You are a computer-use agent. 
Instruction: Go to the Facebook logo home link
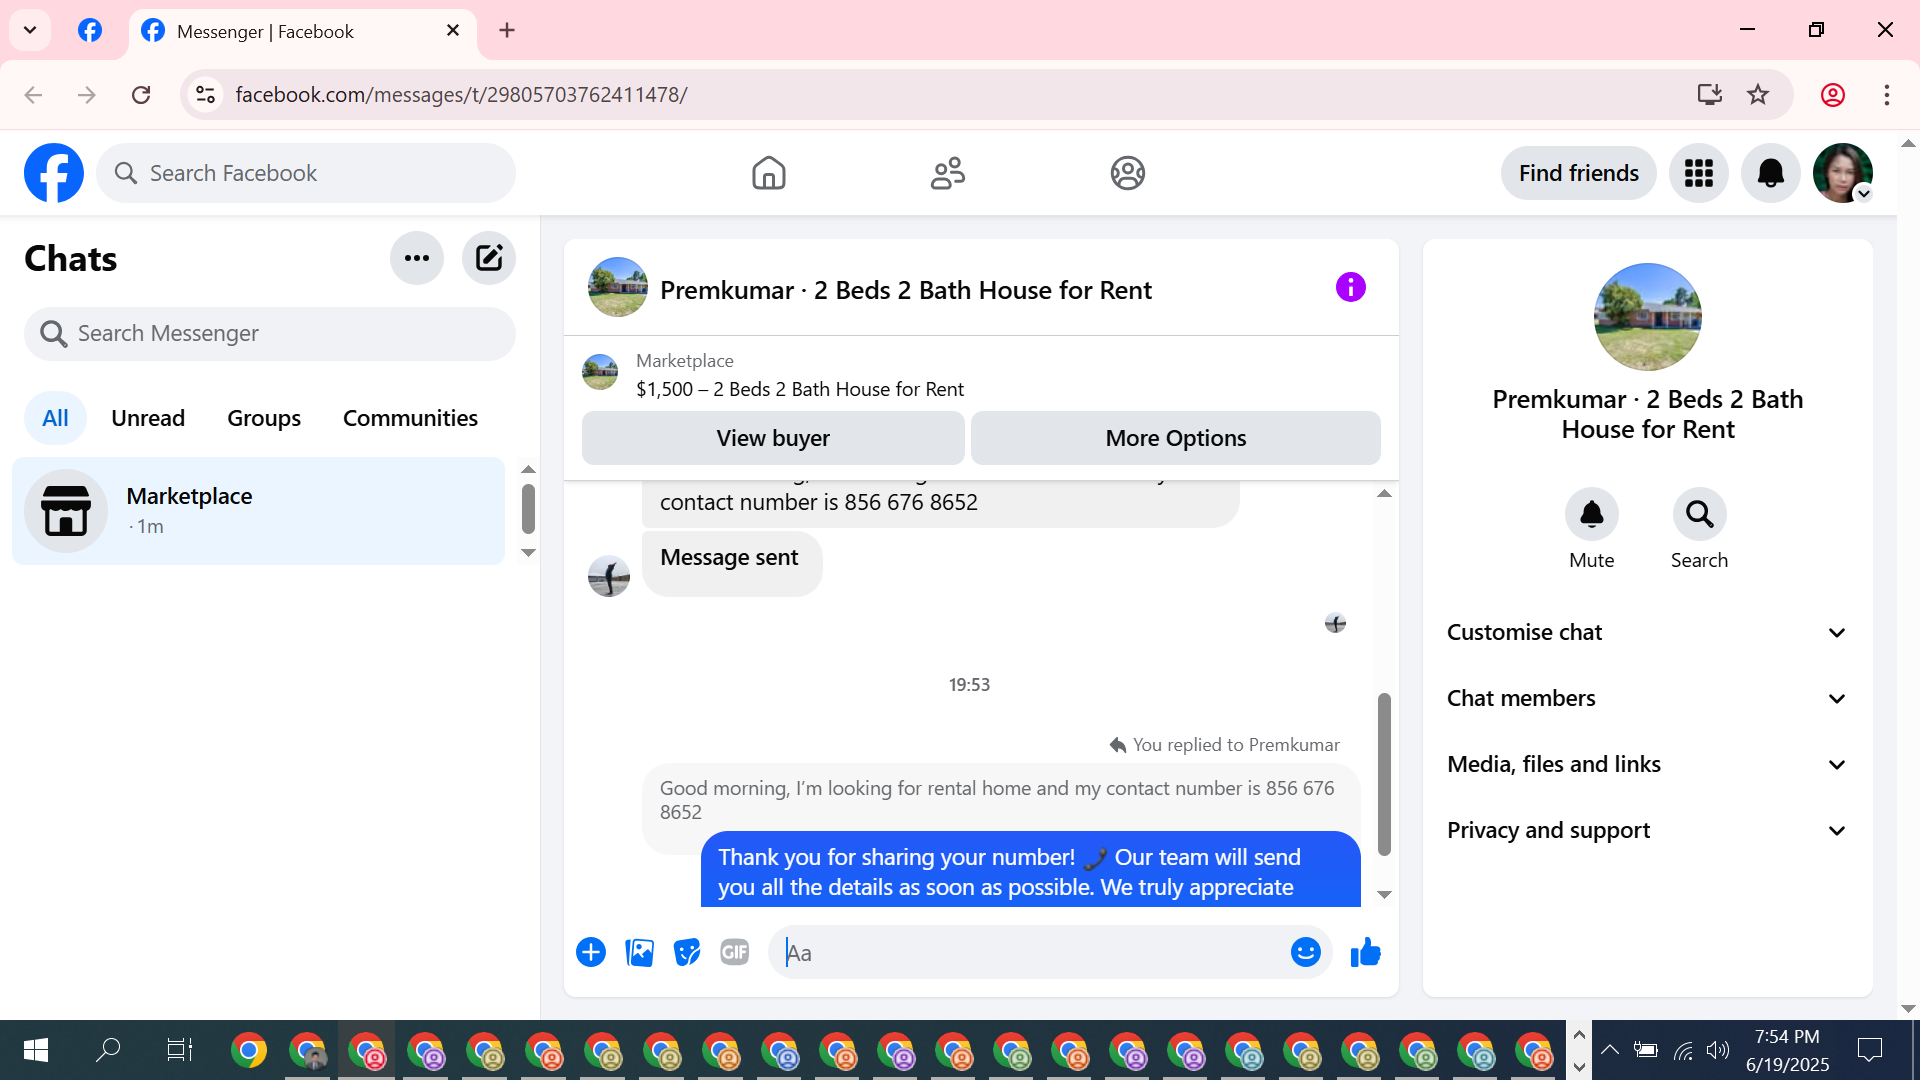(54, 173)
